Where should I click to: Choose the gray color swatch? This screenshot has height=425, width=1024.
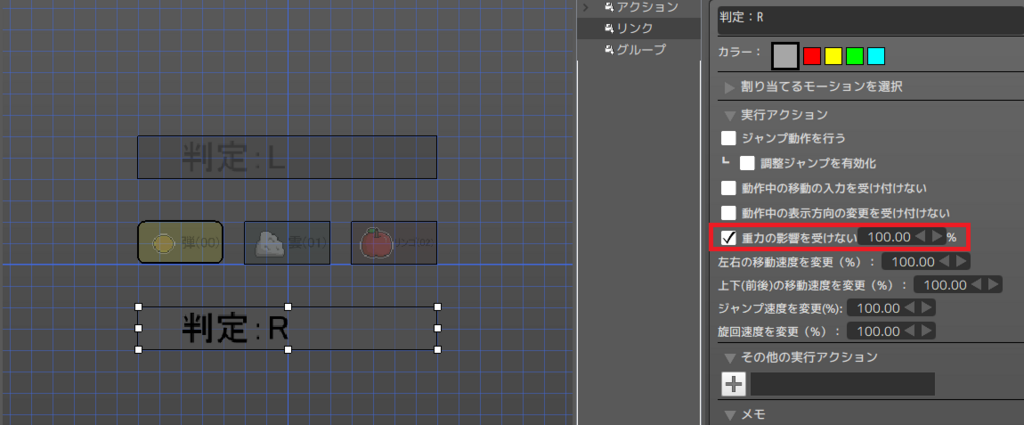click(786, 56)
